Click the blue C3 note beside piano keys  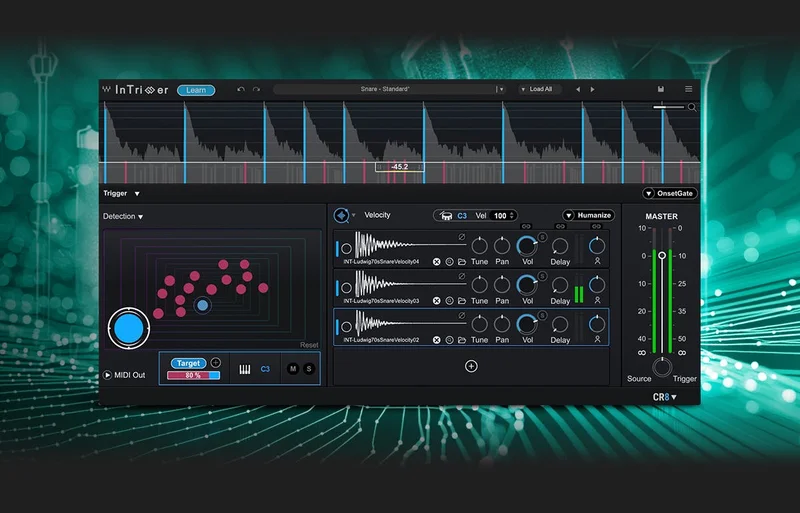(x=265, y=369)
